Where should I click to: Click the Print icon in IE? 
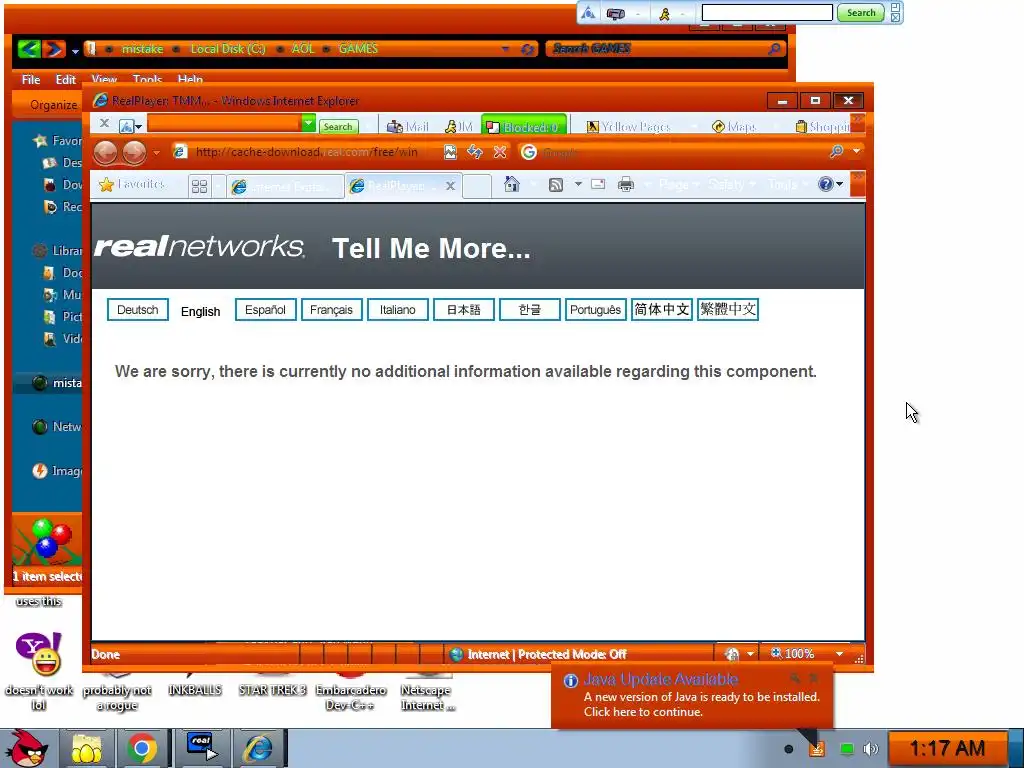pos(626,184)
